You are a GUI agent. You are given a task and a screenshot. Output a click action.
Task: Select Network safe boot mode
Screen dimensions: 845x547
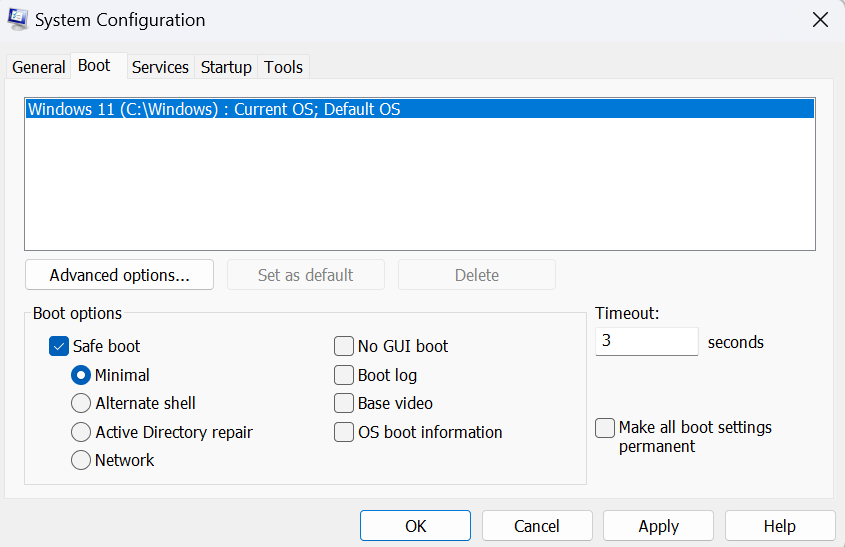click(81, 460)
